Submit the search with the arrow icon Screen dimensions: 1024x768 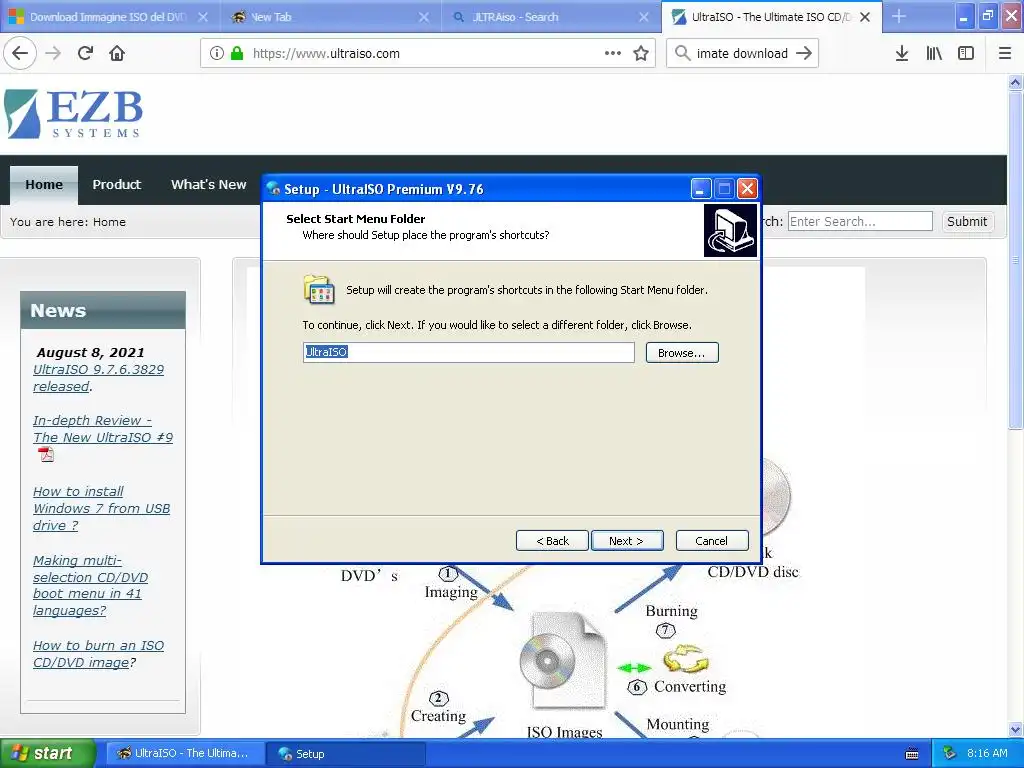tap(804, 53)
